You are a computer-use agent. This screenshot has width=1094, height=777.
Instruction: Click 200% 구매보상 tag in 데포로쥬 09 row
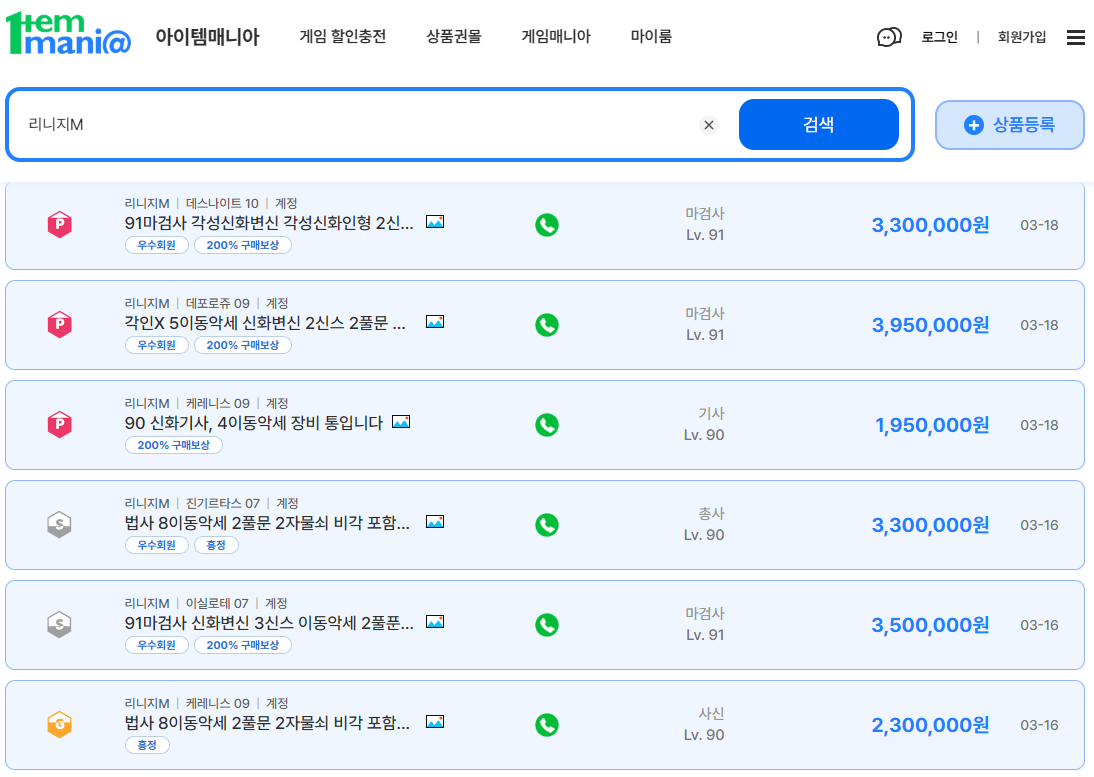pyautogui.click(x=243, y=345)
